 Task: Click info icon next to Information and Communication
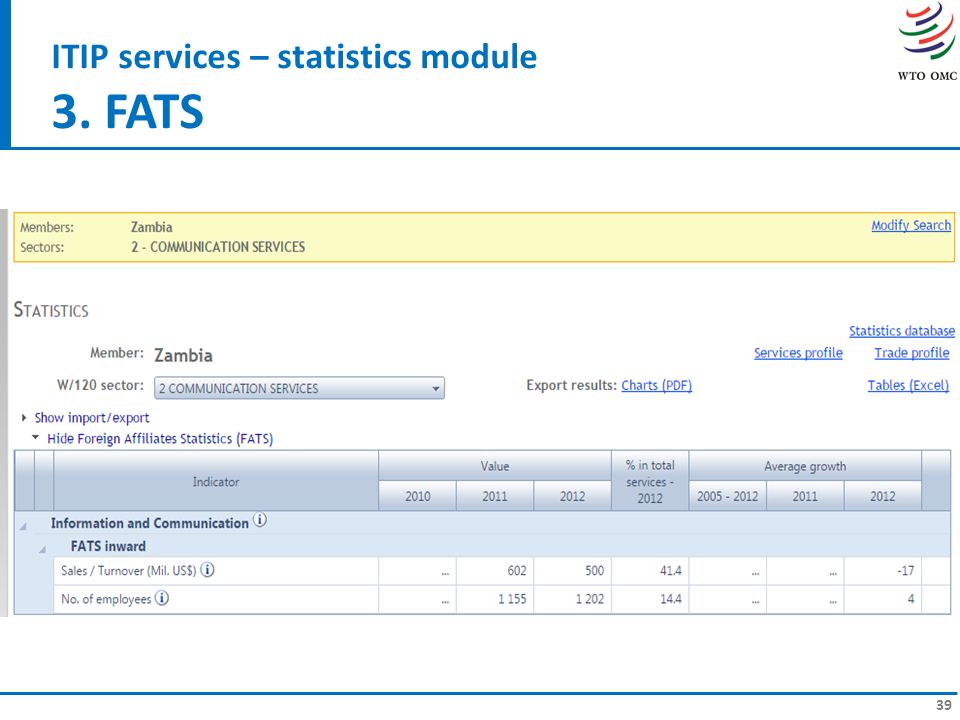(260, 520)
